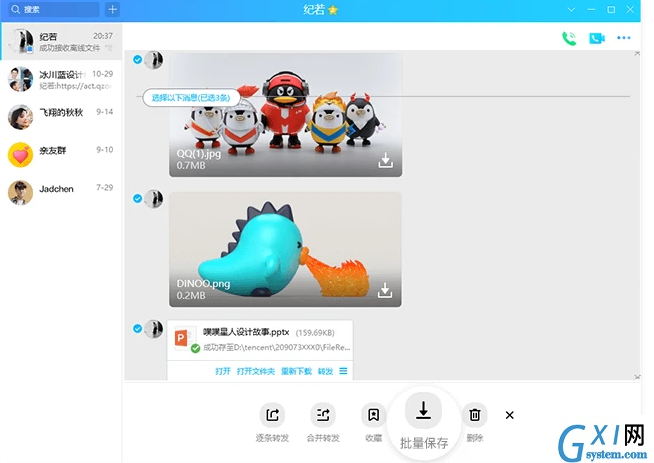Click 打开 link for the pptx file
The height and width of the screenshot is (463, 654).
223,371
